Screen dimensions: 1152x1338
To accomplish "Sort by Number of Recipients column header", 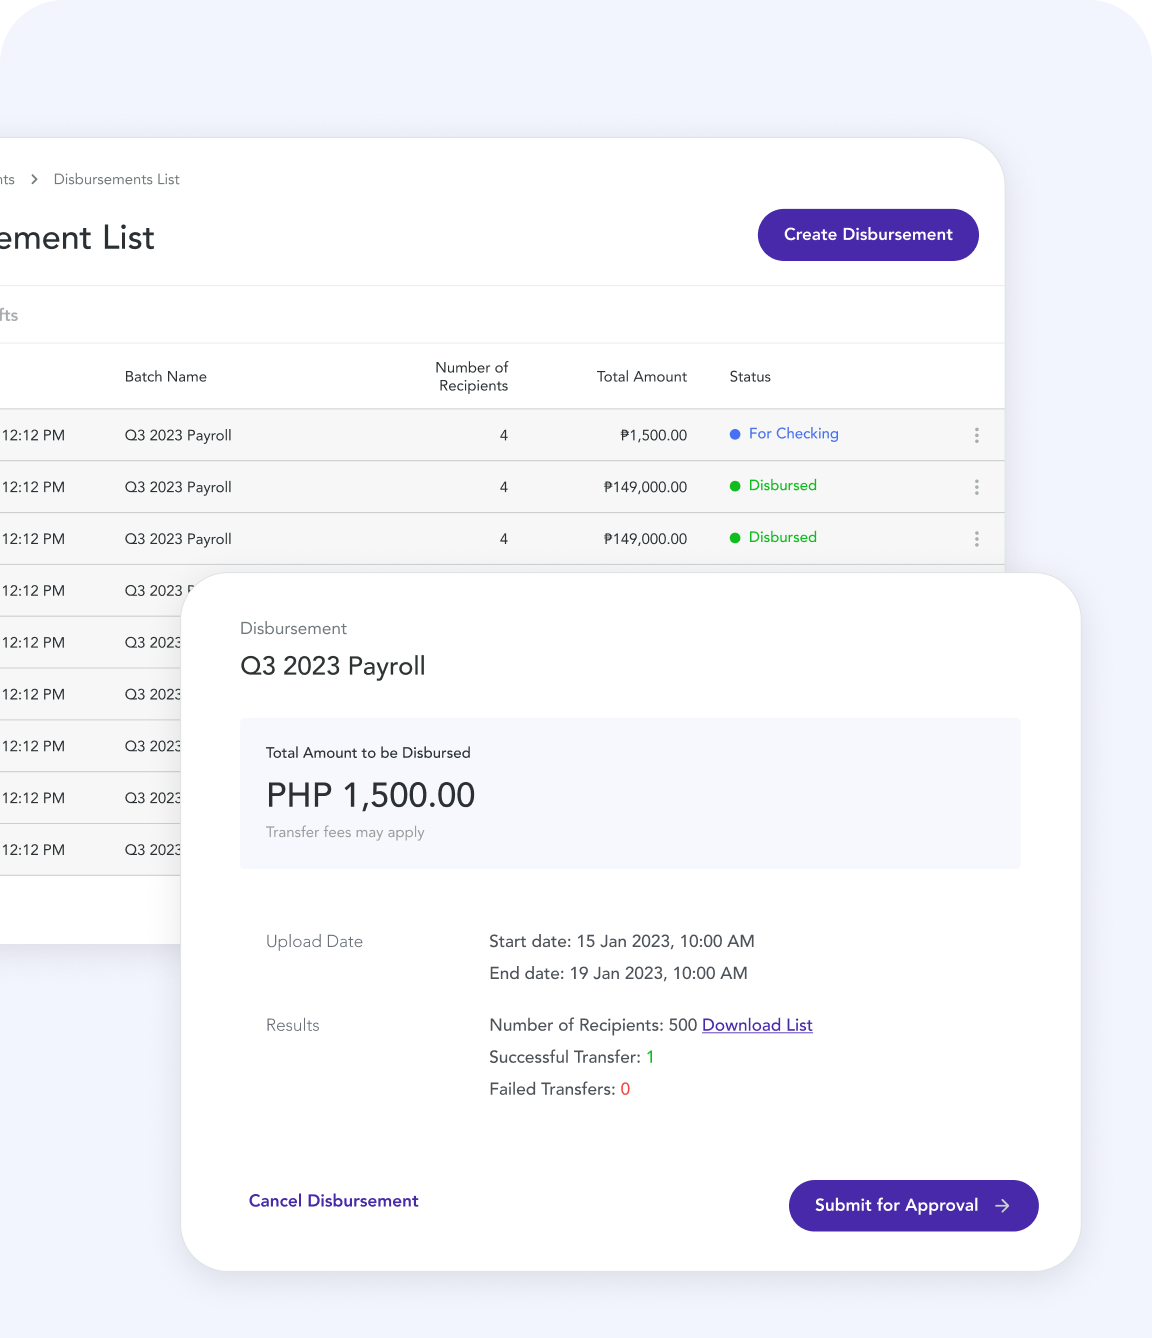I will pyautogui.click(x=472, y=377).
